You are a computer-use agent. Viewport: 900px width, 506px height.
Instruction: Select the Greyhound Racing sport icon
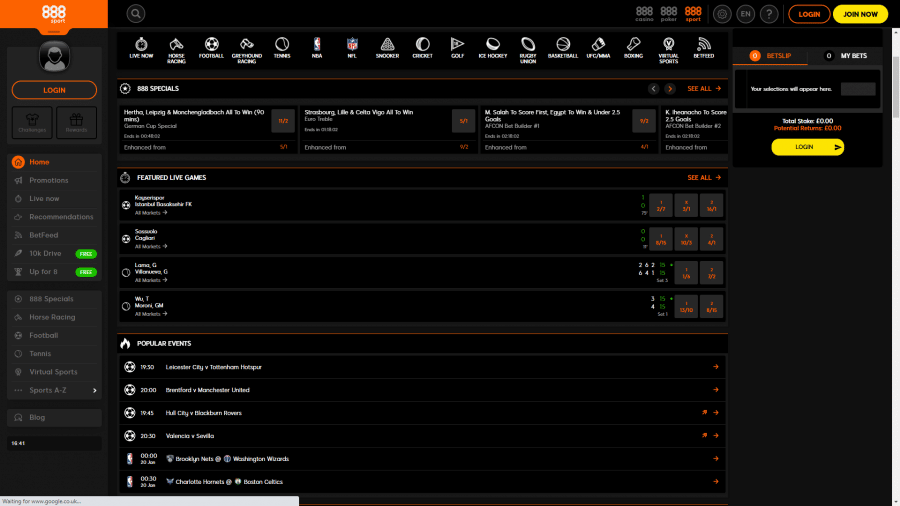[x=247, y=50]
